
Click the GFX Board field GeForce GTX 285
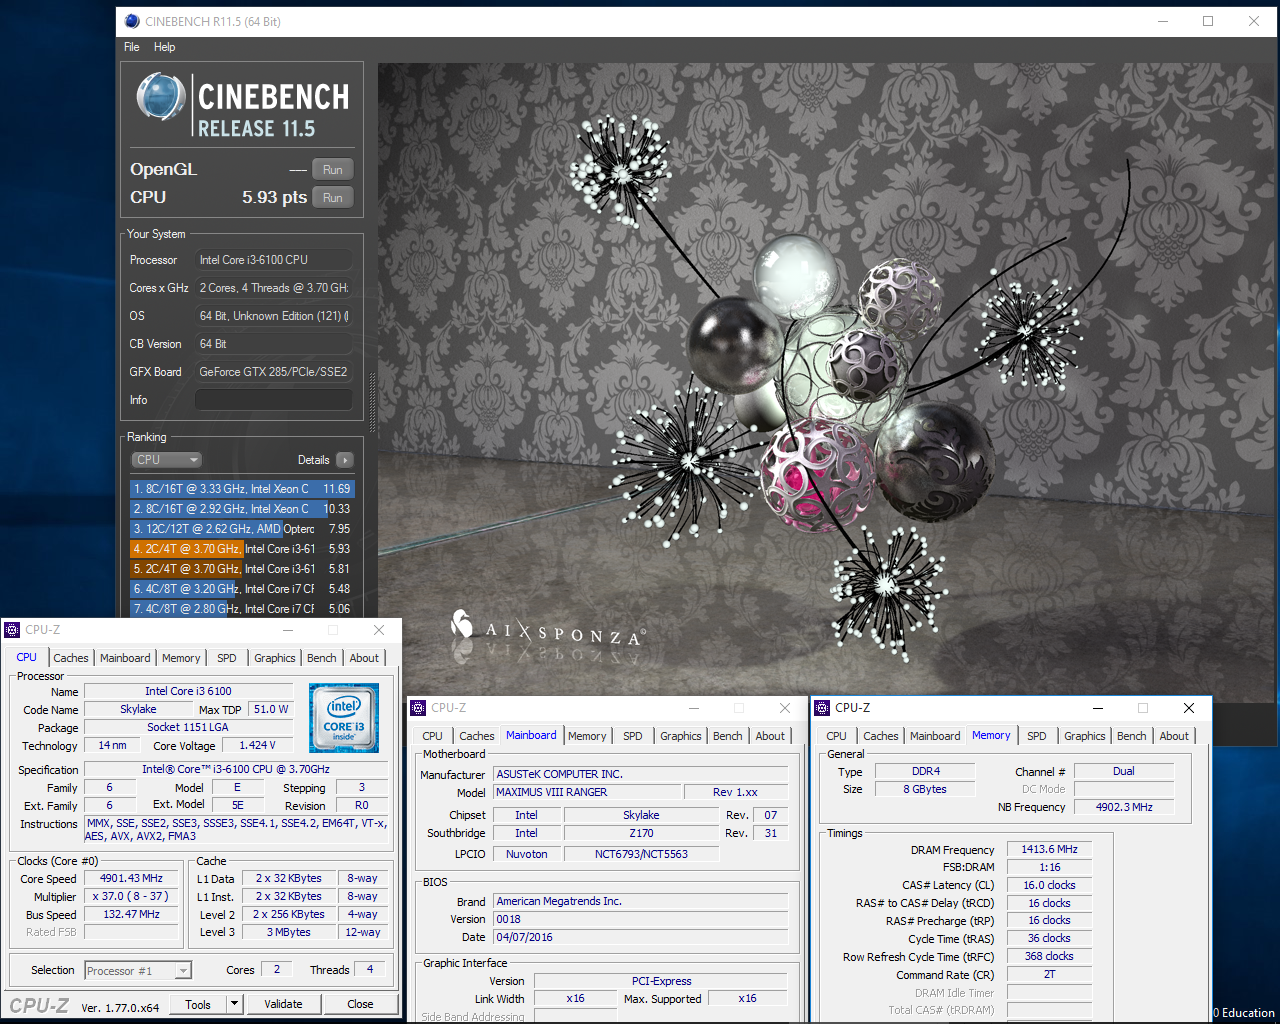pyautogui.click(x=274, y=372)
